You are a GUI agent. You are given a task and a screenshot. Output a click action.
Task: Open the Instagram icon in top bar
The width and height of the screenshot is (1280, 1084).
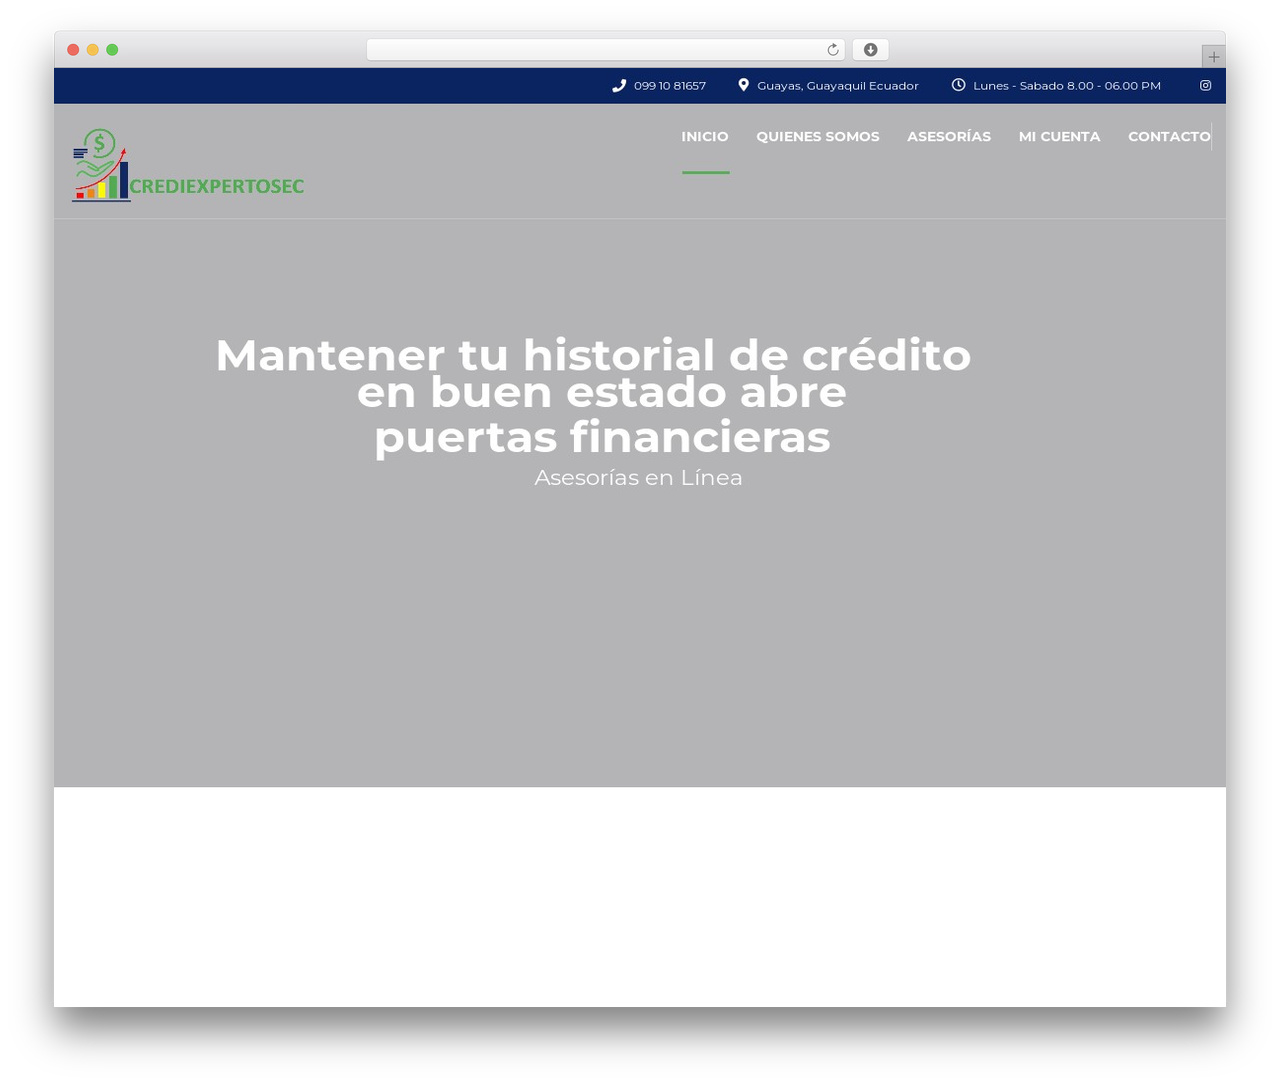pos(1206,85)
